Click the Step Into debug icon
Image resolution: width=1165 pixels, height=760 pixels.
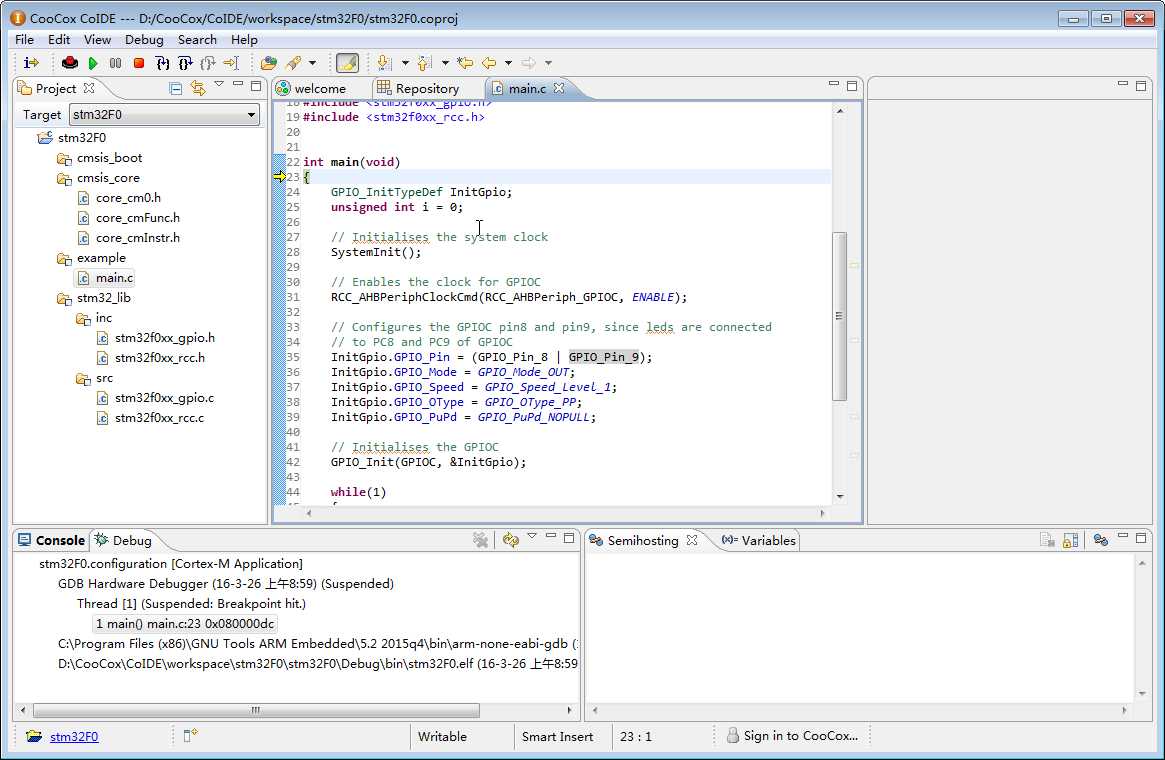click(x=162, y=63)
